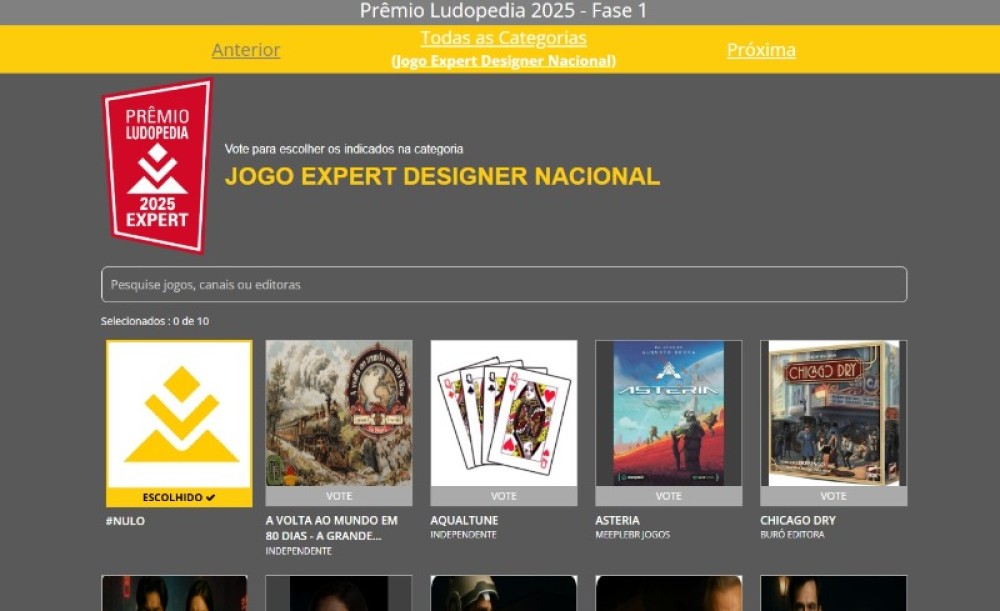This screenshot has height=611, width=1000.
Task: Click the Jogo Expert Designer Nacional sublink
Action: click(x=503, y=61)
